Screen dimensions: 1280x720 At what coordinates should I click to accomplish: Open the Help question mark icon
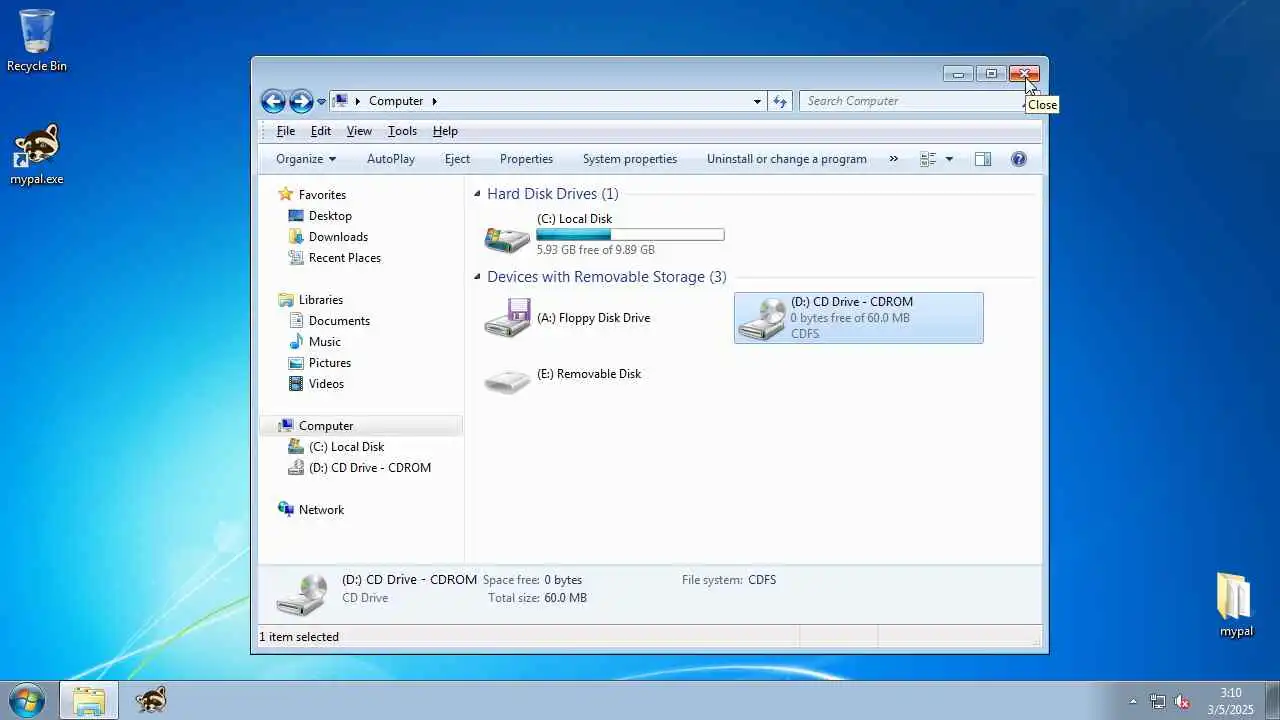pos(1019,159)
